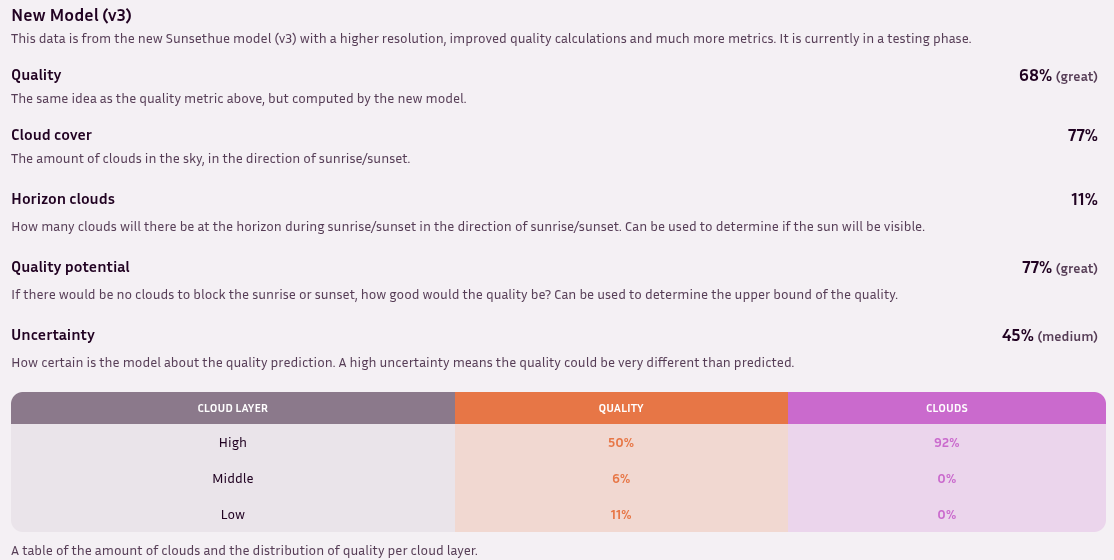Click the 50% quality cell for High

pyautogui.click(x=621, y=443)
